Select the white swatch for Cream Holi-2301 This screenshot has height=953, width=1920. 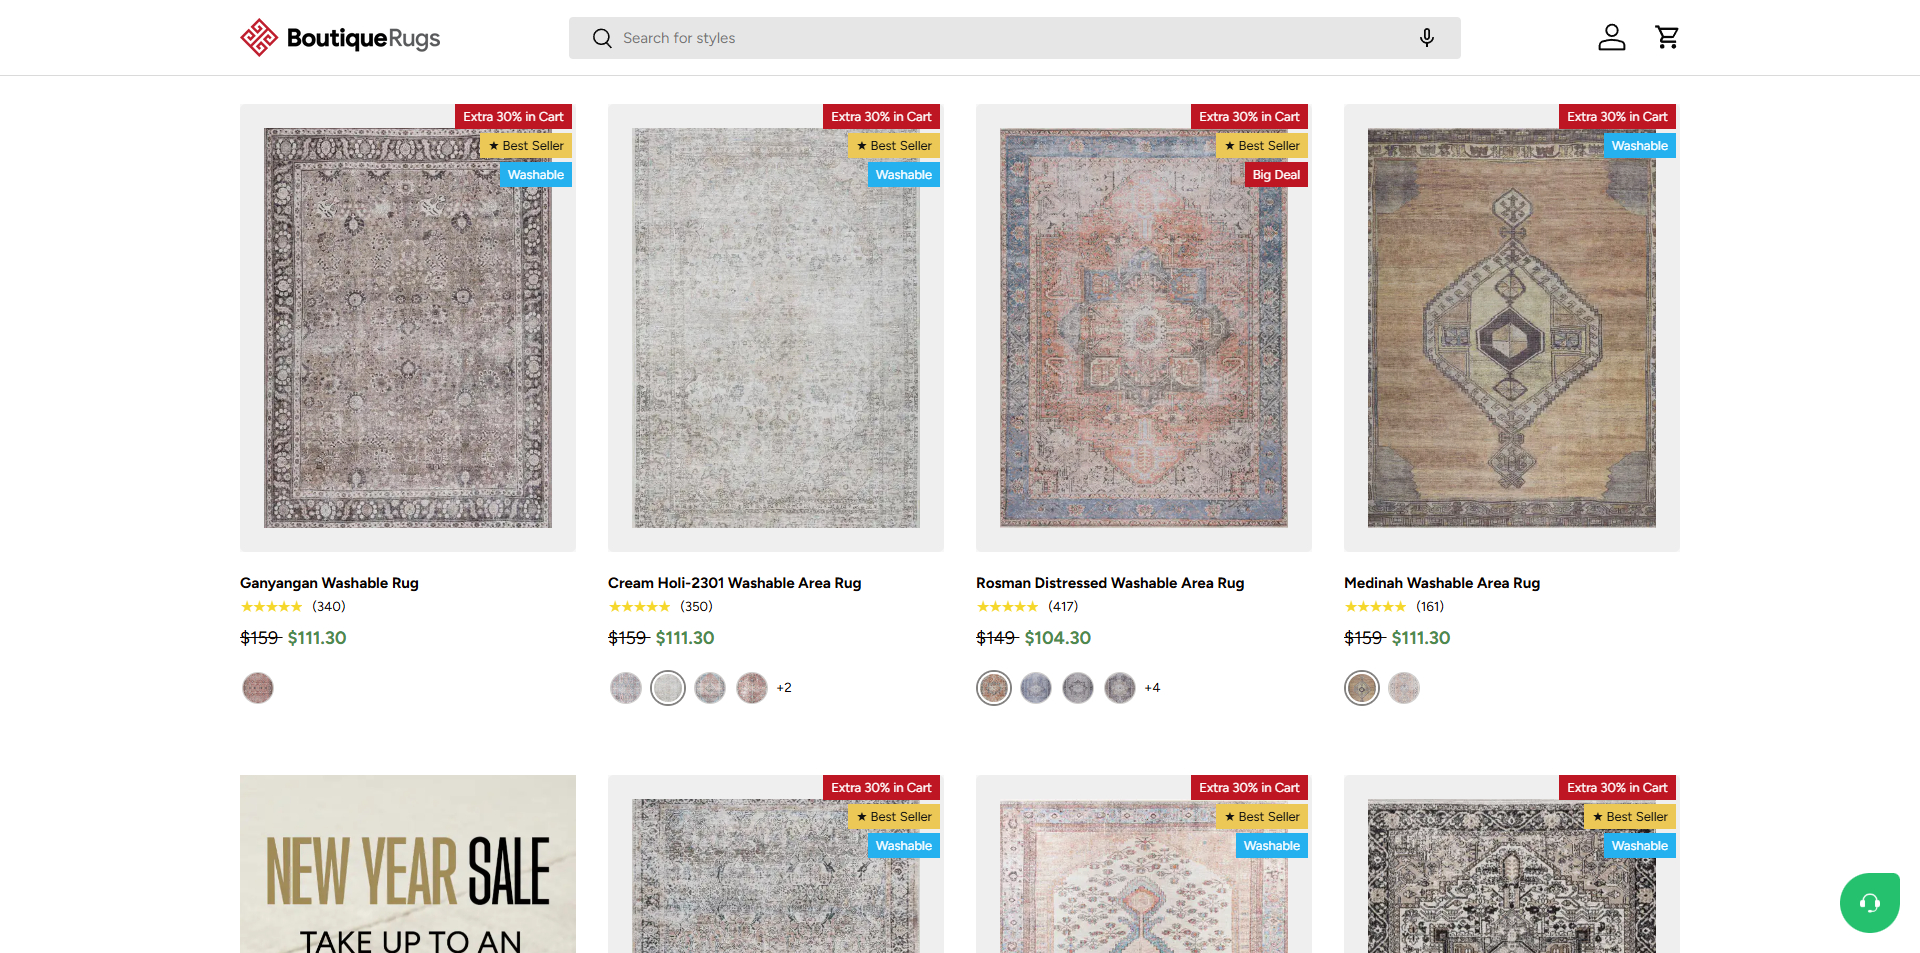pos(668,687)
